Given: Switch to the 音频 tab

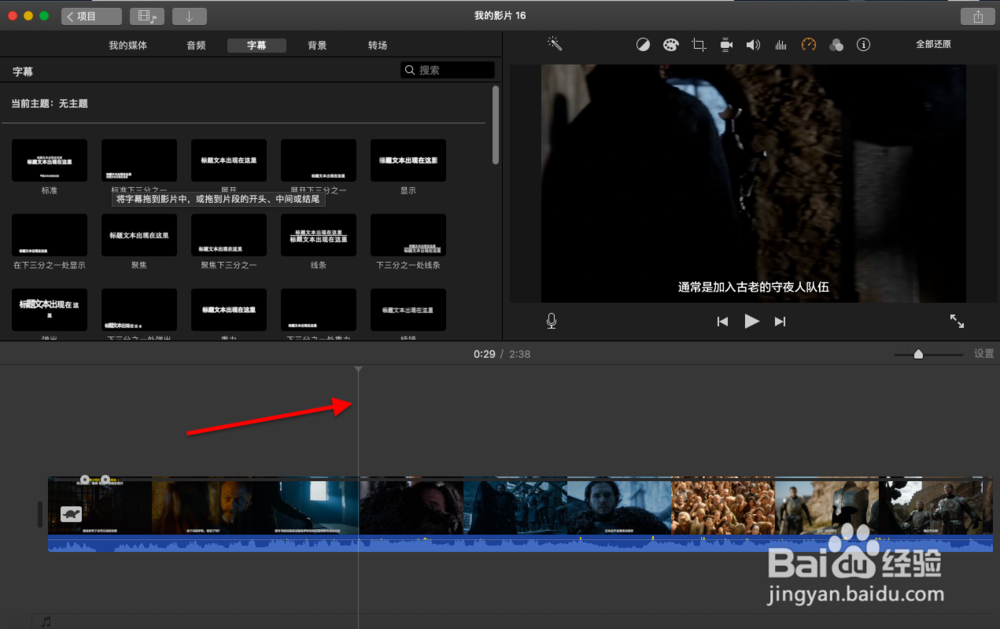Looking at the screenshot, I should pyautogui.click(x=196, y=45).
